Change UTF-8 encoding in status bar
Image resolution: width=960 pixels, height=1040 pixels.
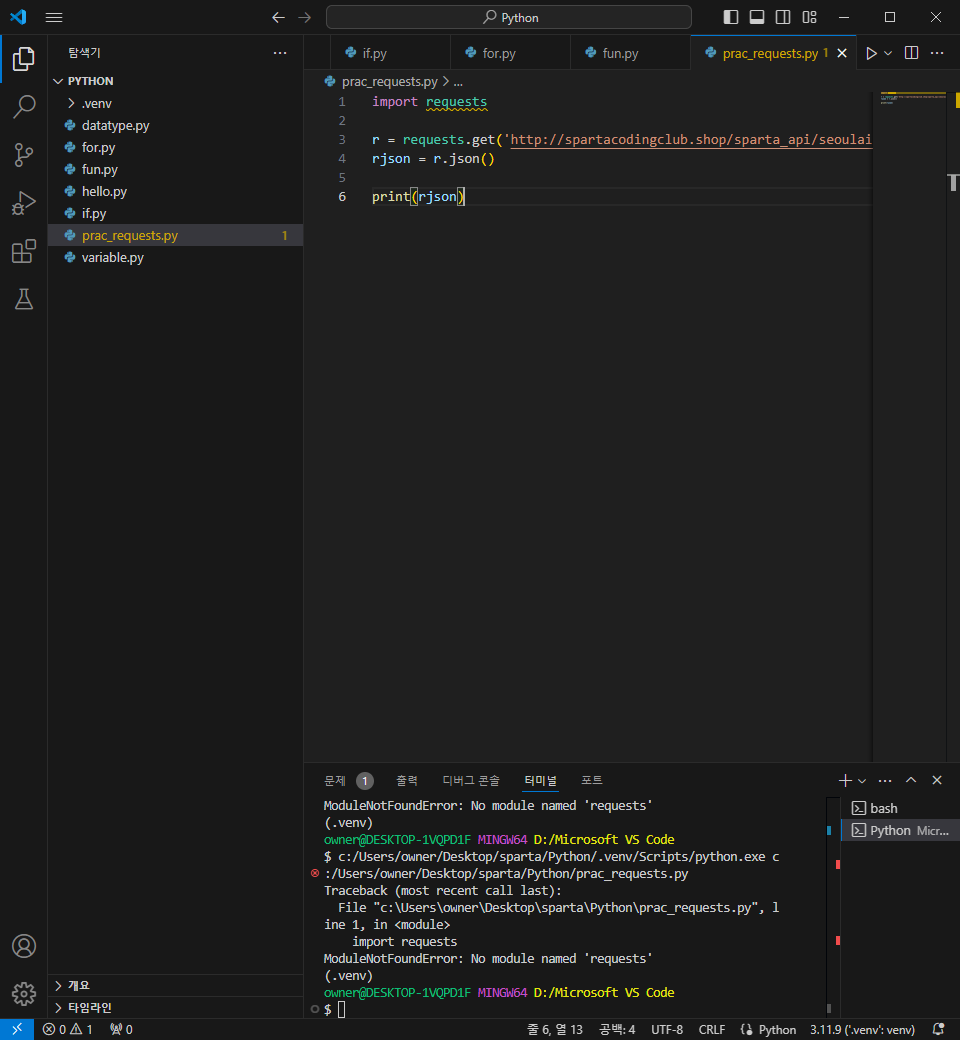[667, 1029]
